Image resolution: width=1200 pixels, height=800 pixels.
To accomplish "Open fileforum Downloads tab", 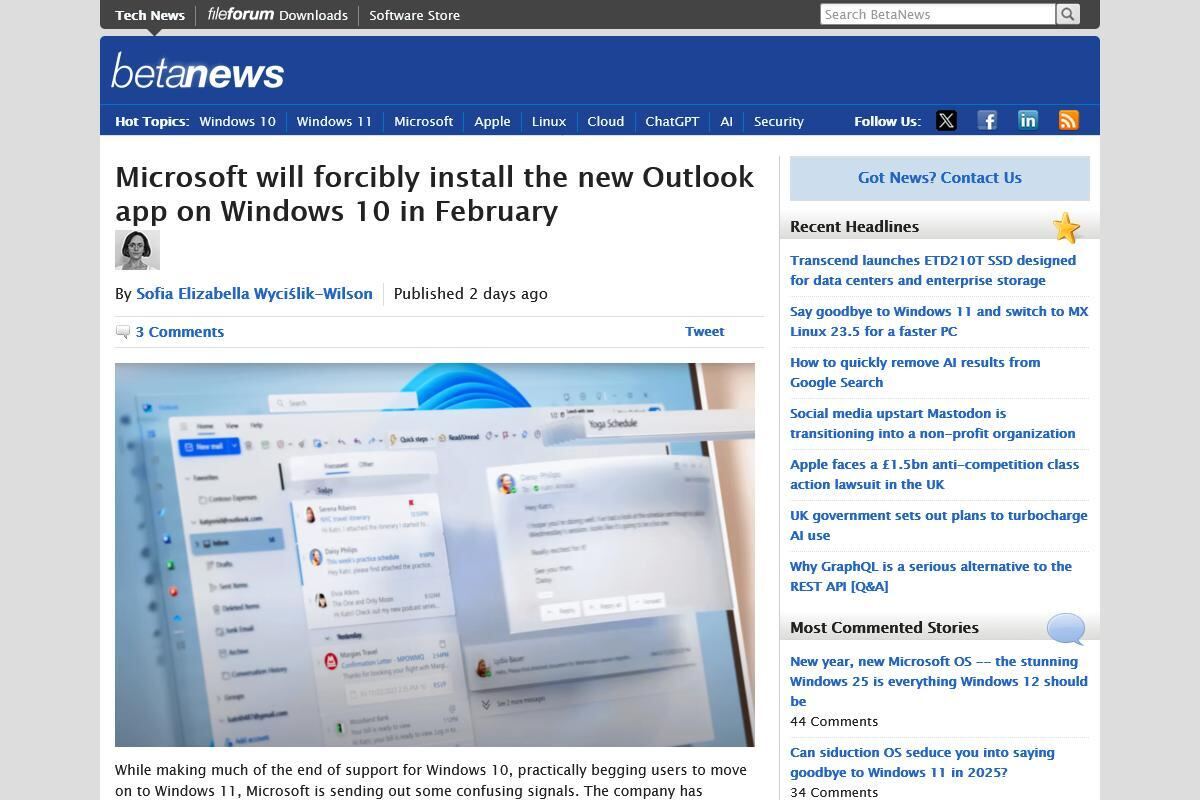I will [x=278, y=15].
